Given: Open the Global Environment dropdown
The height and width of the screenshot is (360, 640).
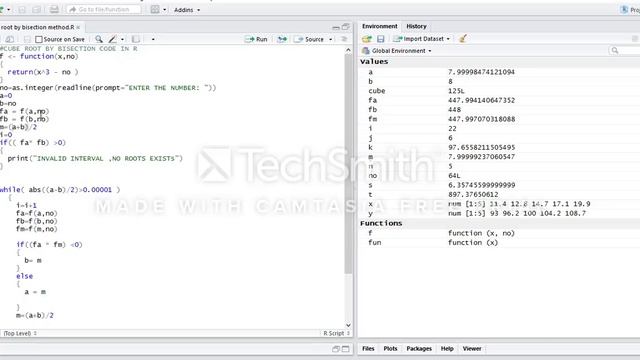Looking at the screenshot, I should [397, 51].
